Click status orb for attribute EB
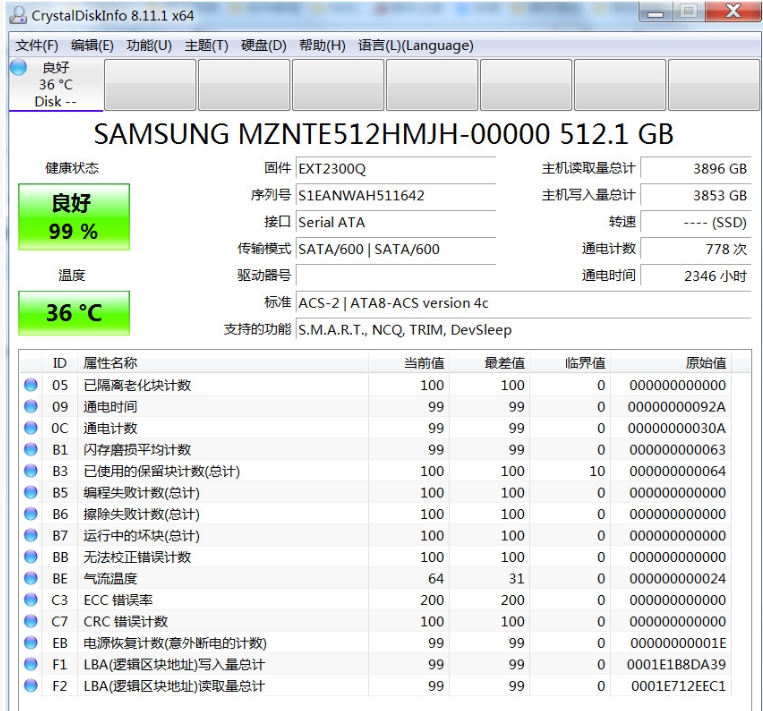Screen dimensions: 763x711 point(31,643)
